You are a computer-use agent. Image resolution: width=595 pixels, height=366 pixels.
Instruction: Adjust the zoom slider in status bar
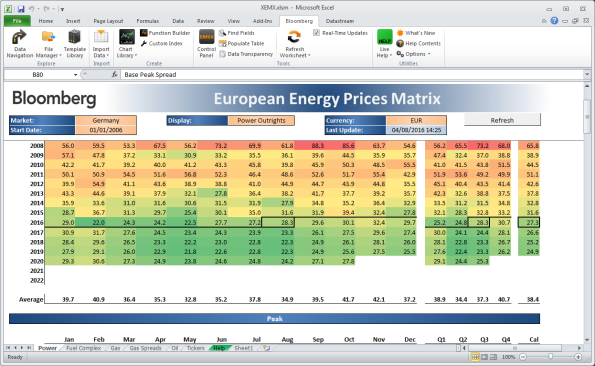point(550,357)
